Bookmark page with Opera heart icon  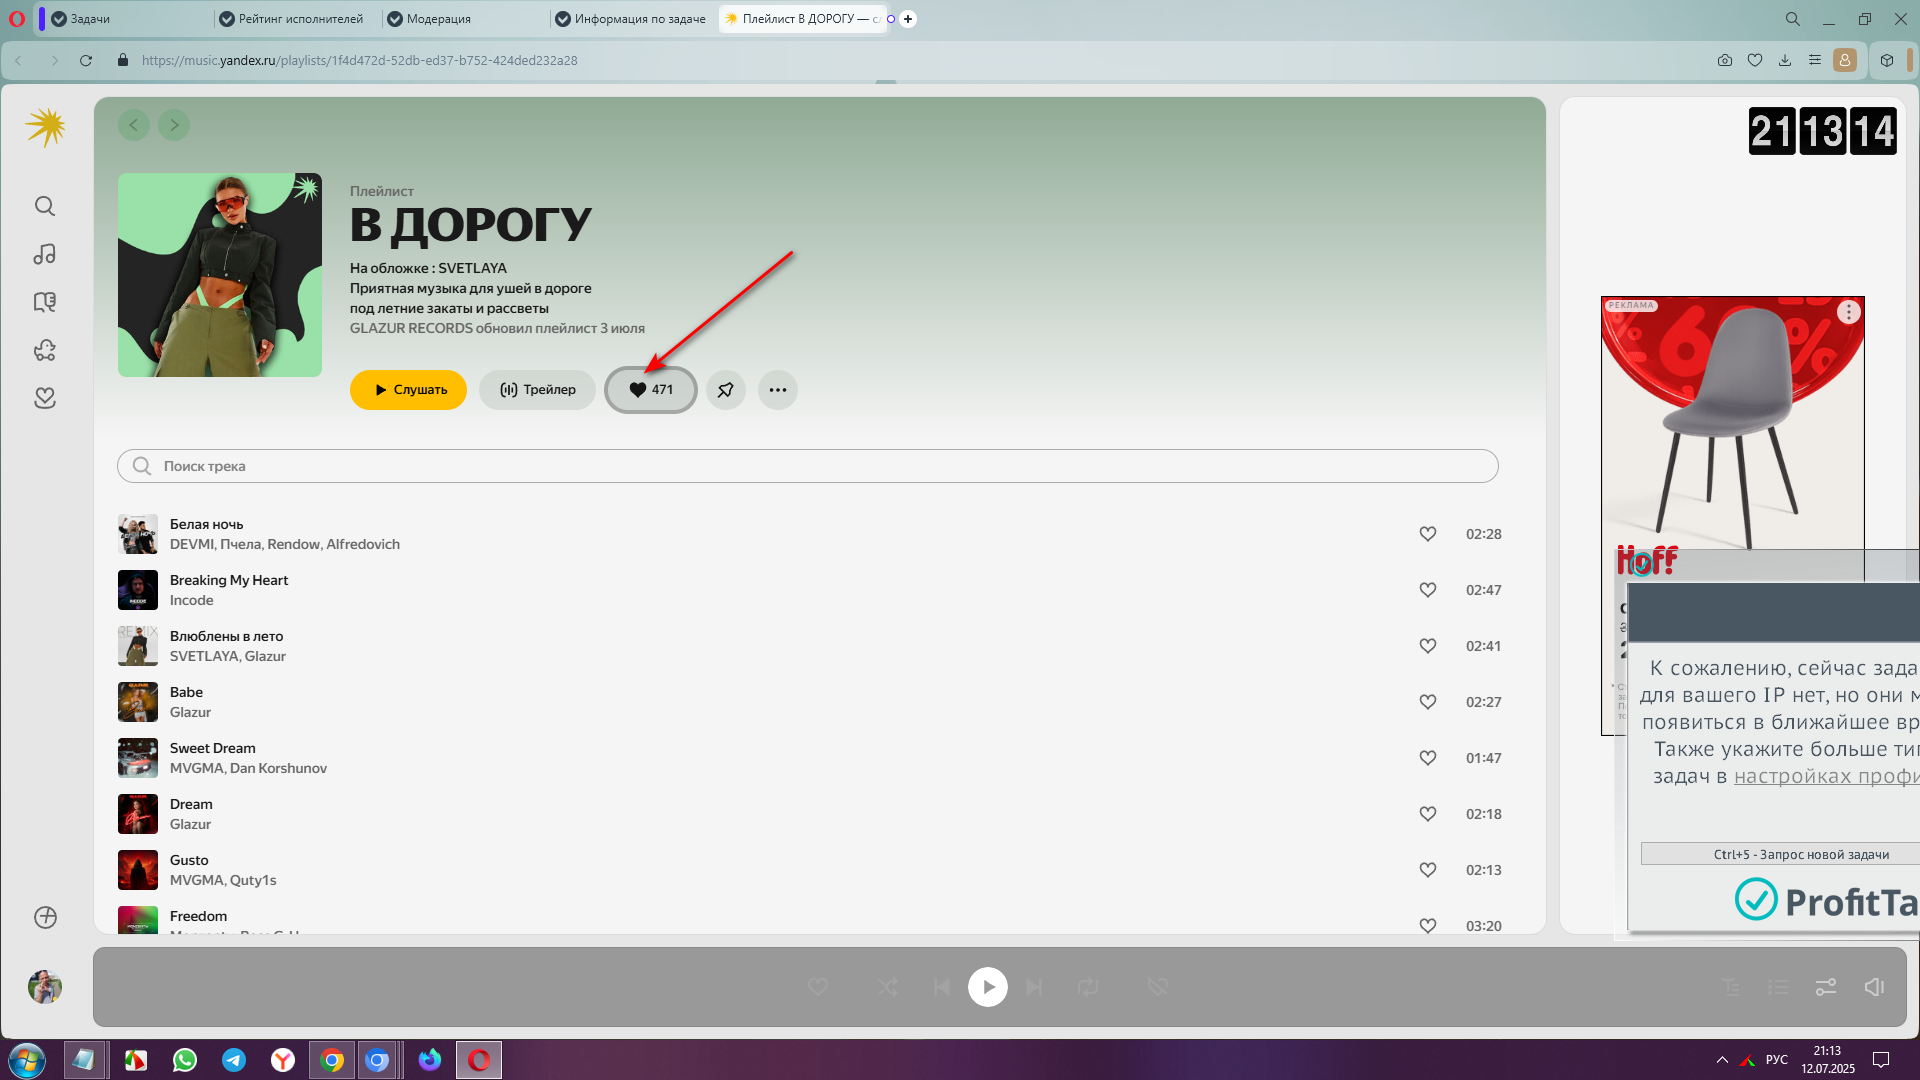(x=1755, y=60)
